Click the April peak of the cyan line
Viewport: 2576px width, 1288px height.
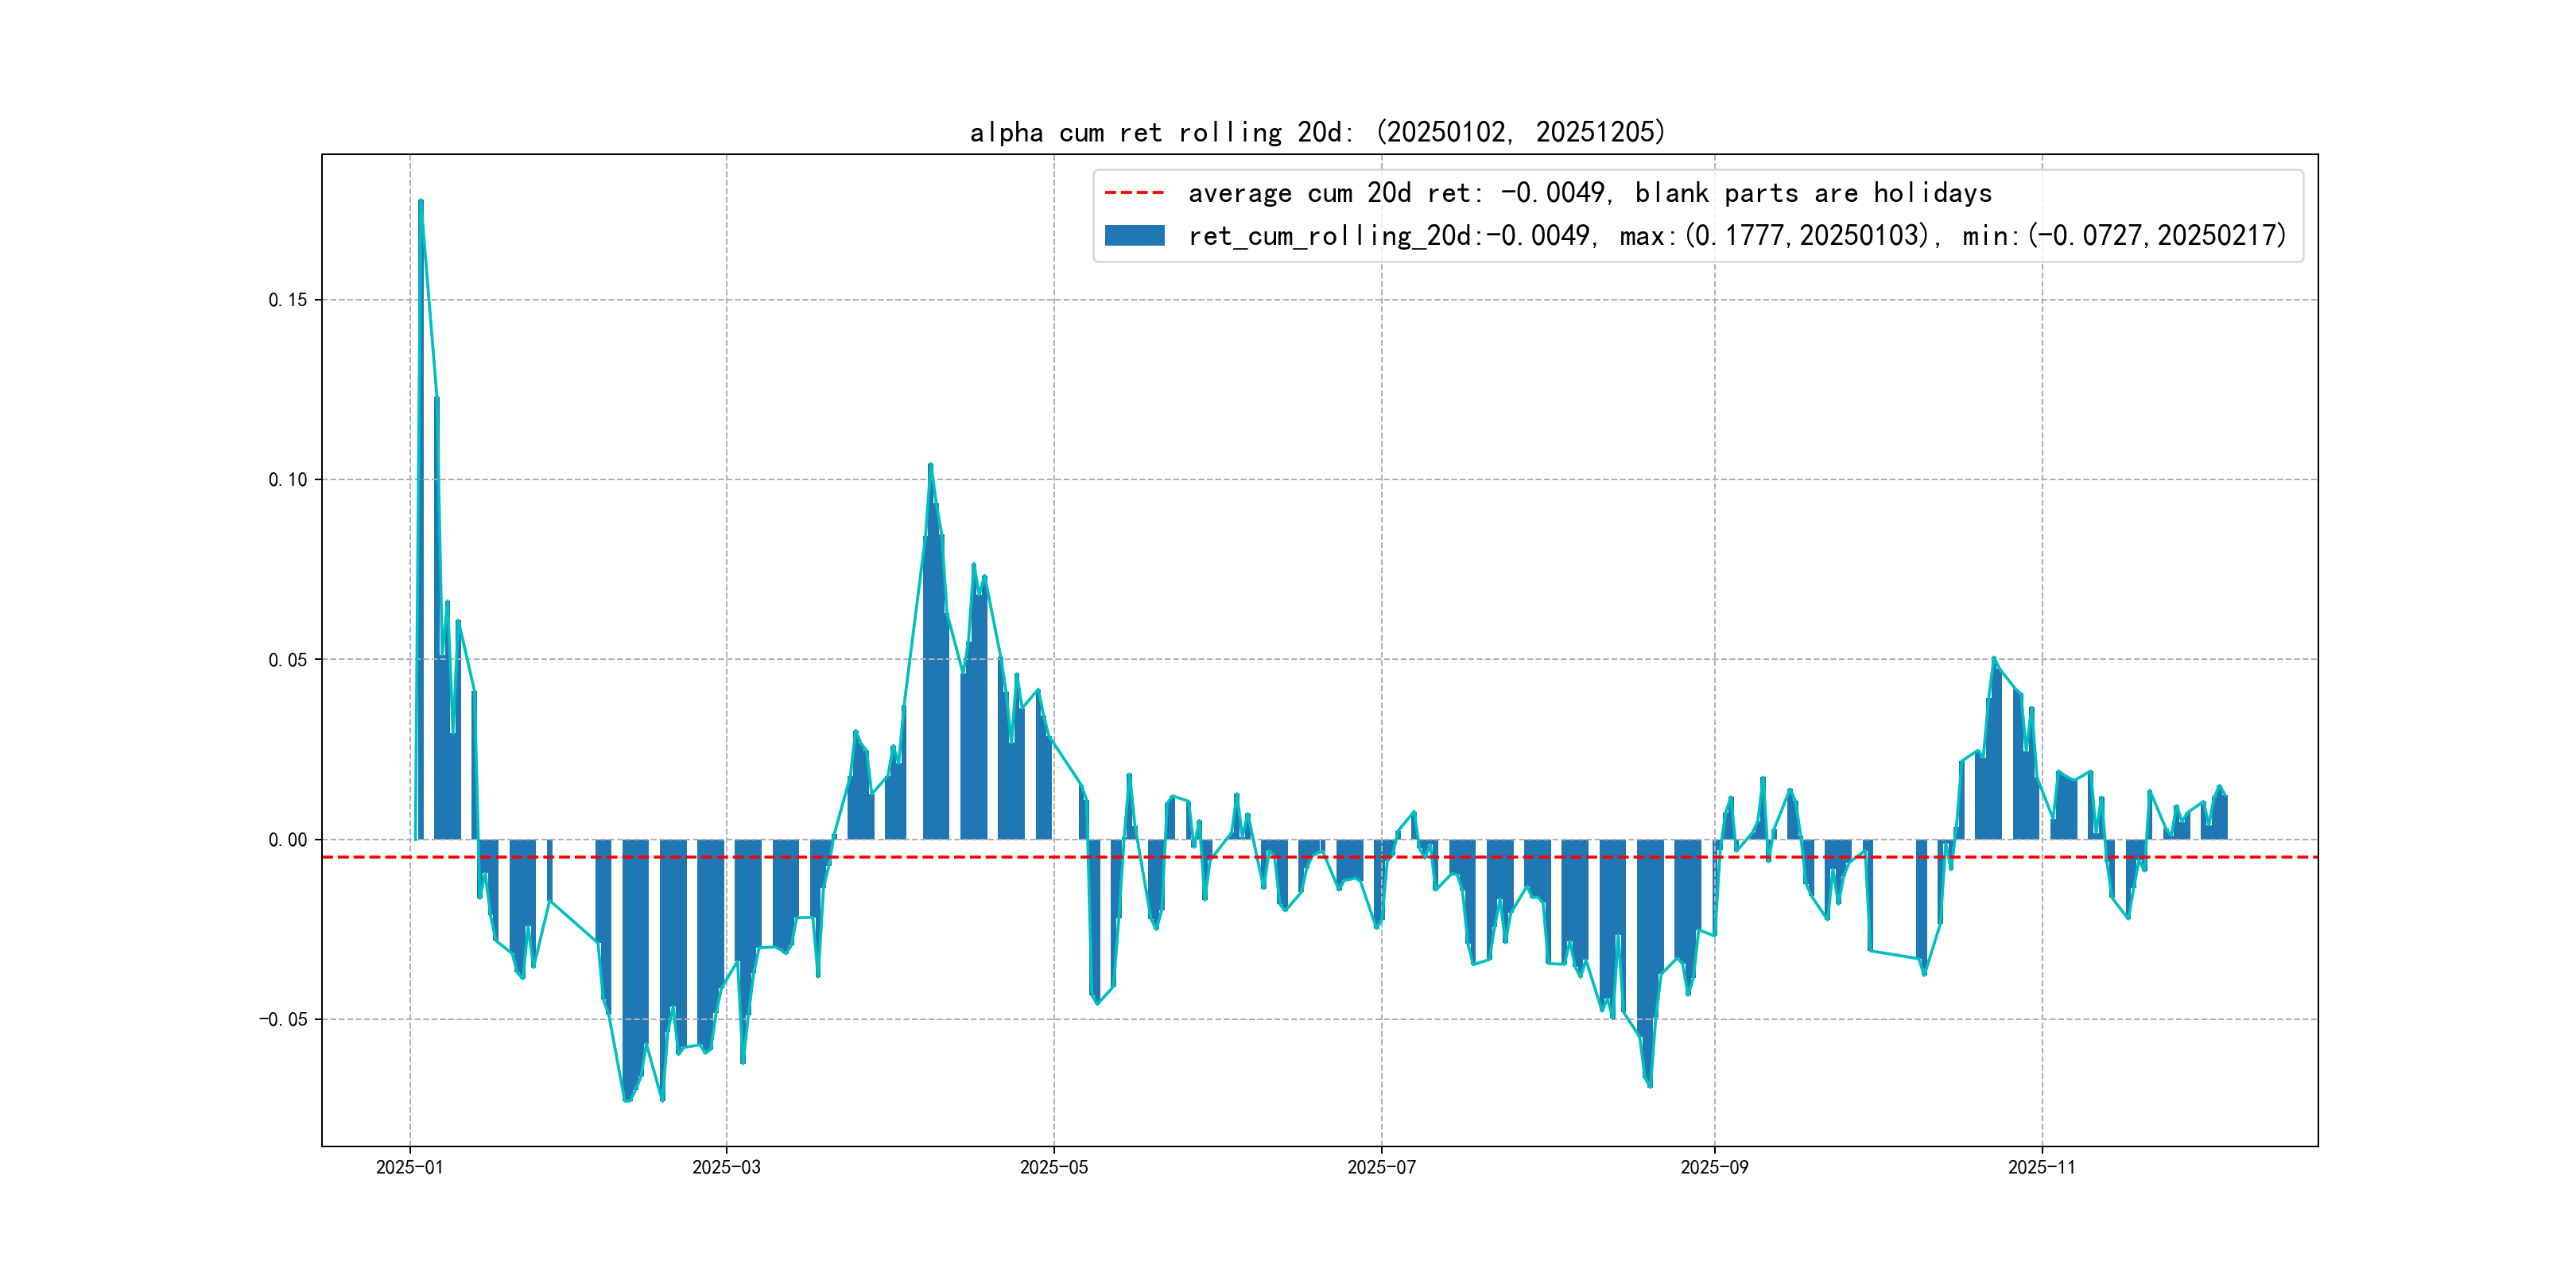point(930,466)
